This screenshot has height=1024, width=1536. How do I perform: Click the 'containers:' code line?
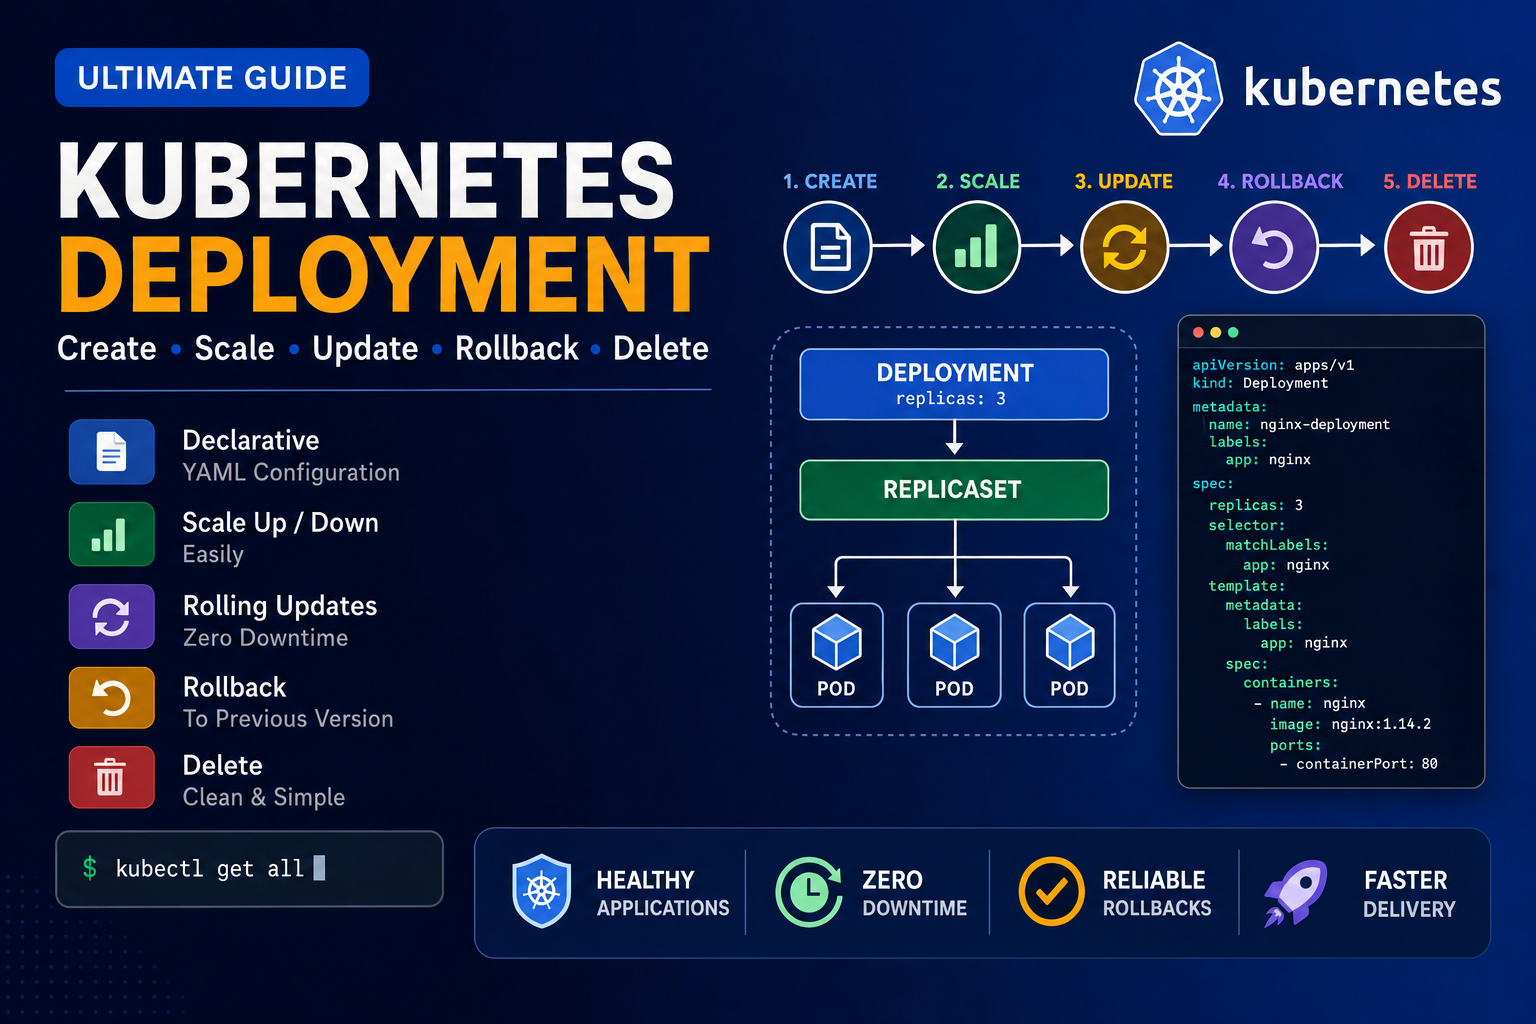pyautogui.click(x=1290, y=683)
